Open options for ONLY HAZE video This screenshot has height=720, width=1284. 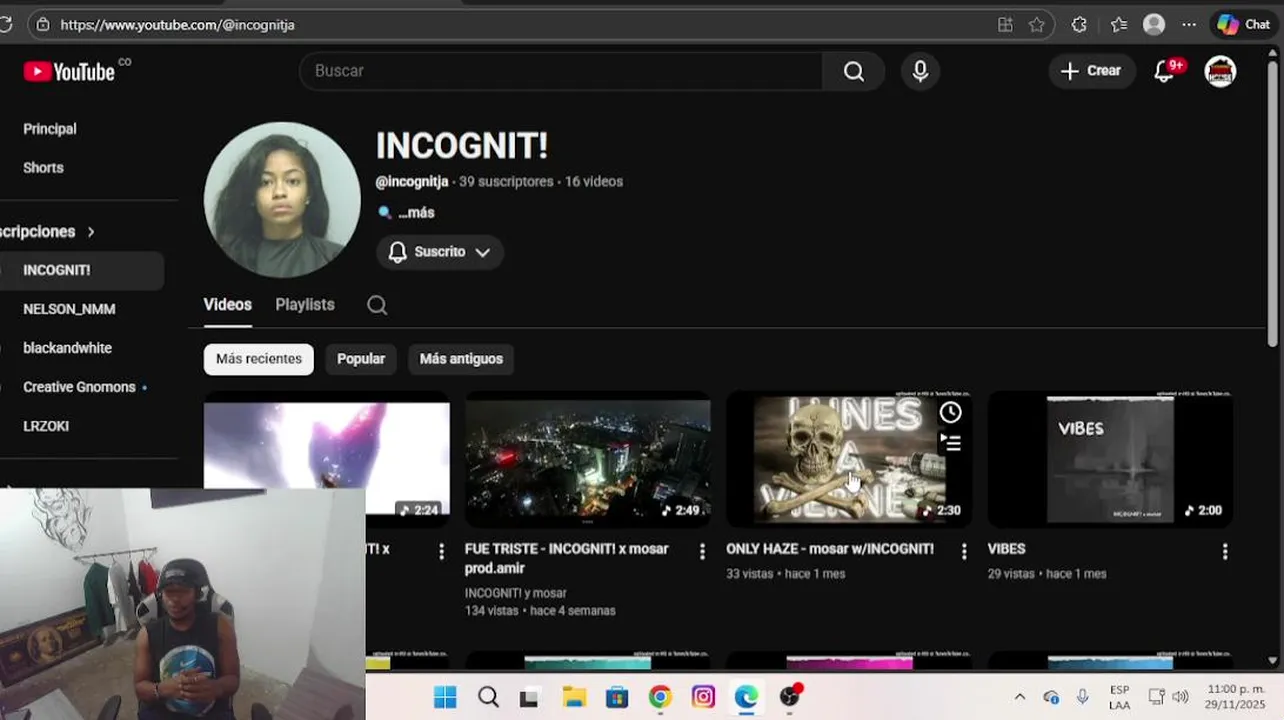click(x=964, y=551)
